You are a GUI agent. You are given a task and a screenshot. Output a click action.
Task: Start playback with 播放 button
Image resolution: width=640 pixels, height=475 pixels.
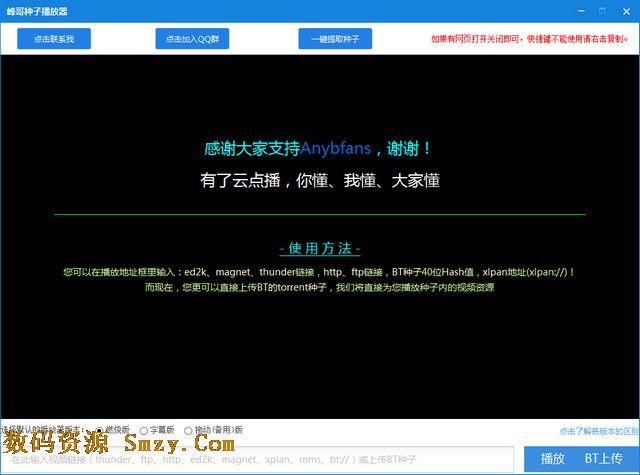pos(552,459)
